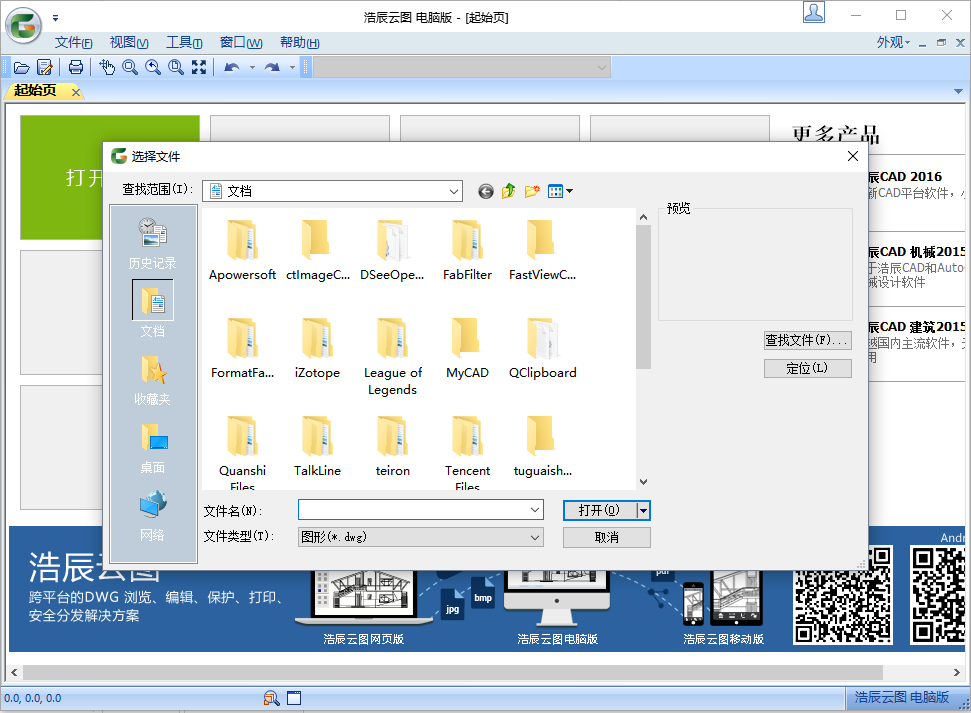Screen dimensions: 971x713
Task: Close the 起始页 tab
Action: coord(76,92)
